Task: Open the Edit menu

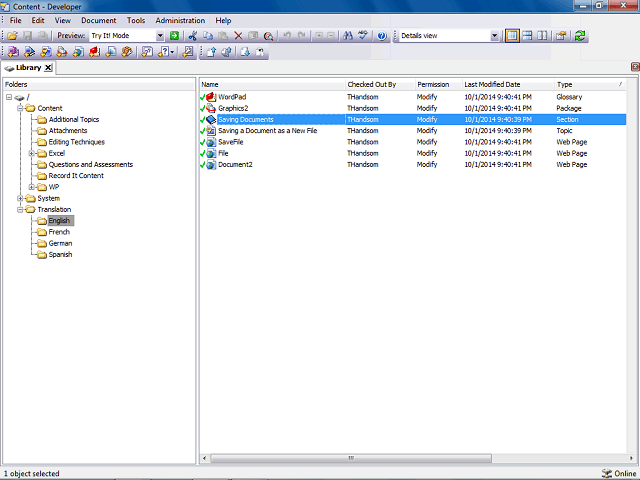Action: pos(38,20)
